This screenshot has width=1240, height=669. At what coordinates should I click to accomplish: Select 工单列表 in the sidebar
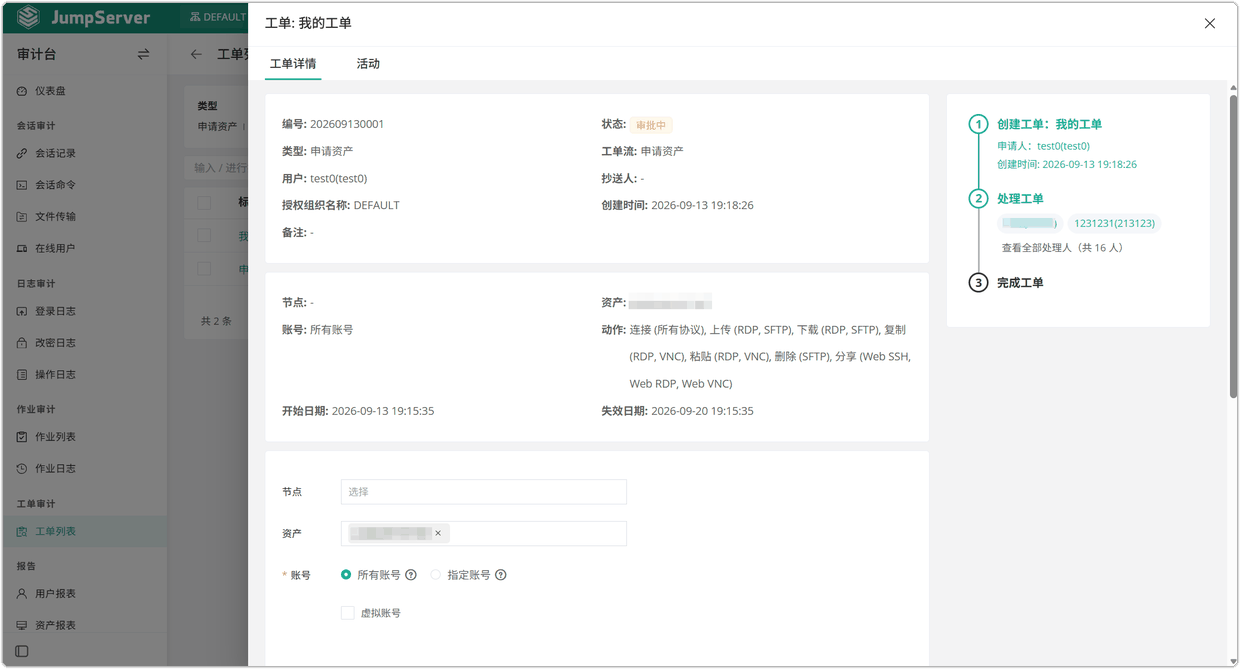[84, 531]
